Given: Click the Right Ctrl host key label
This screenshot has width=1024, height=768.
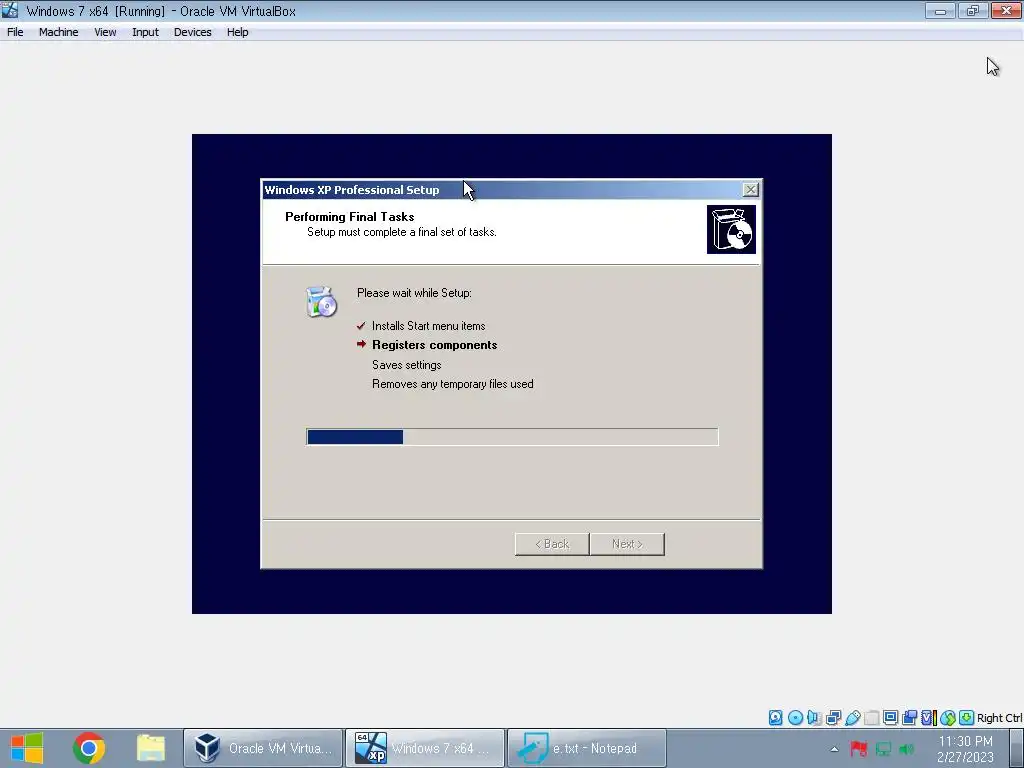Looking at the screenshot, I should click(1000, 718).
